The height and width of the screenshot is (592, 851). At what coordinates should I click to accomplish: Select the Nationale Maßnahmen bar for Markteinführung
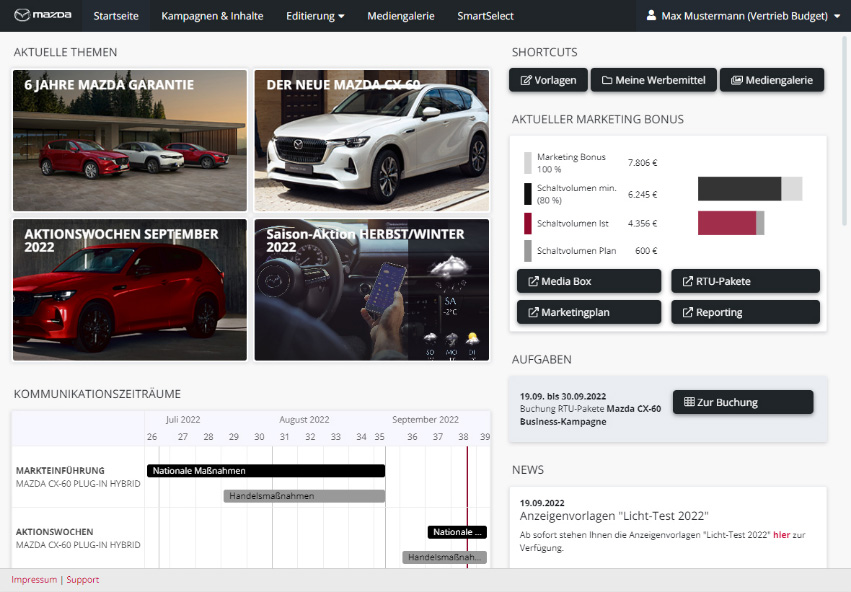(x=265, y=470)
